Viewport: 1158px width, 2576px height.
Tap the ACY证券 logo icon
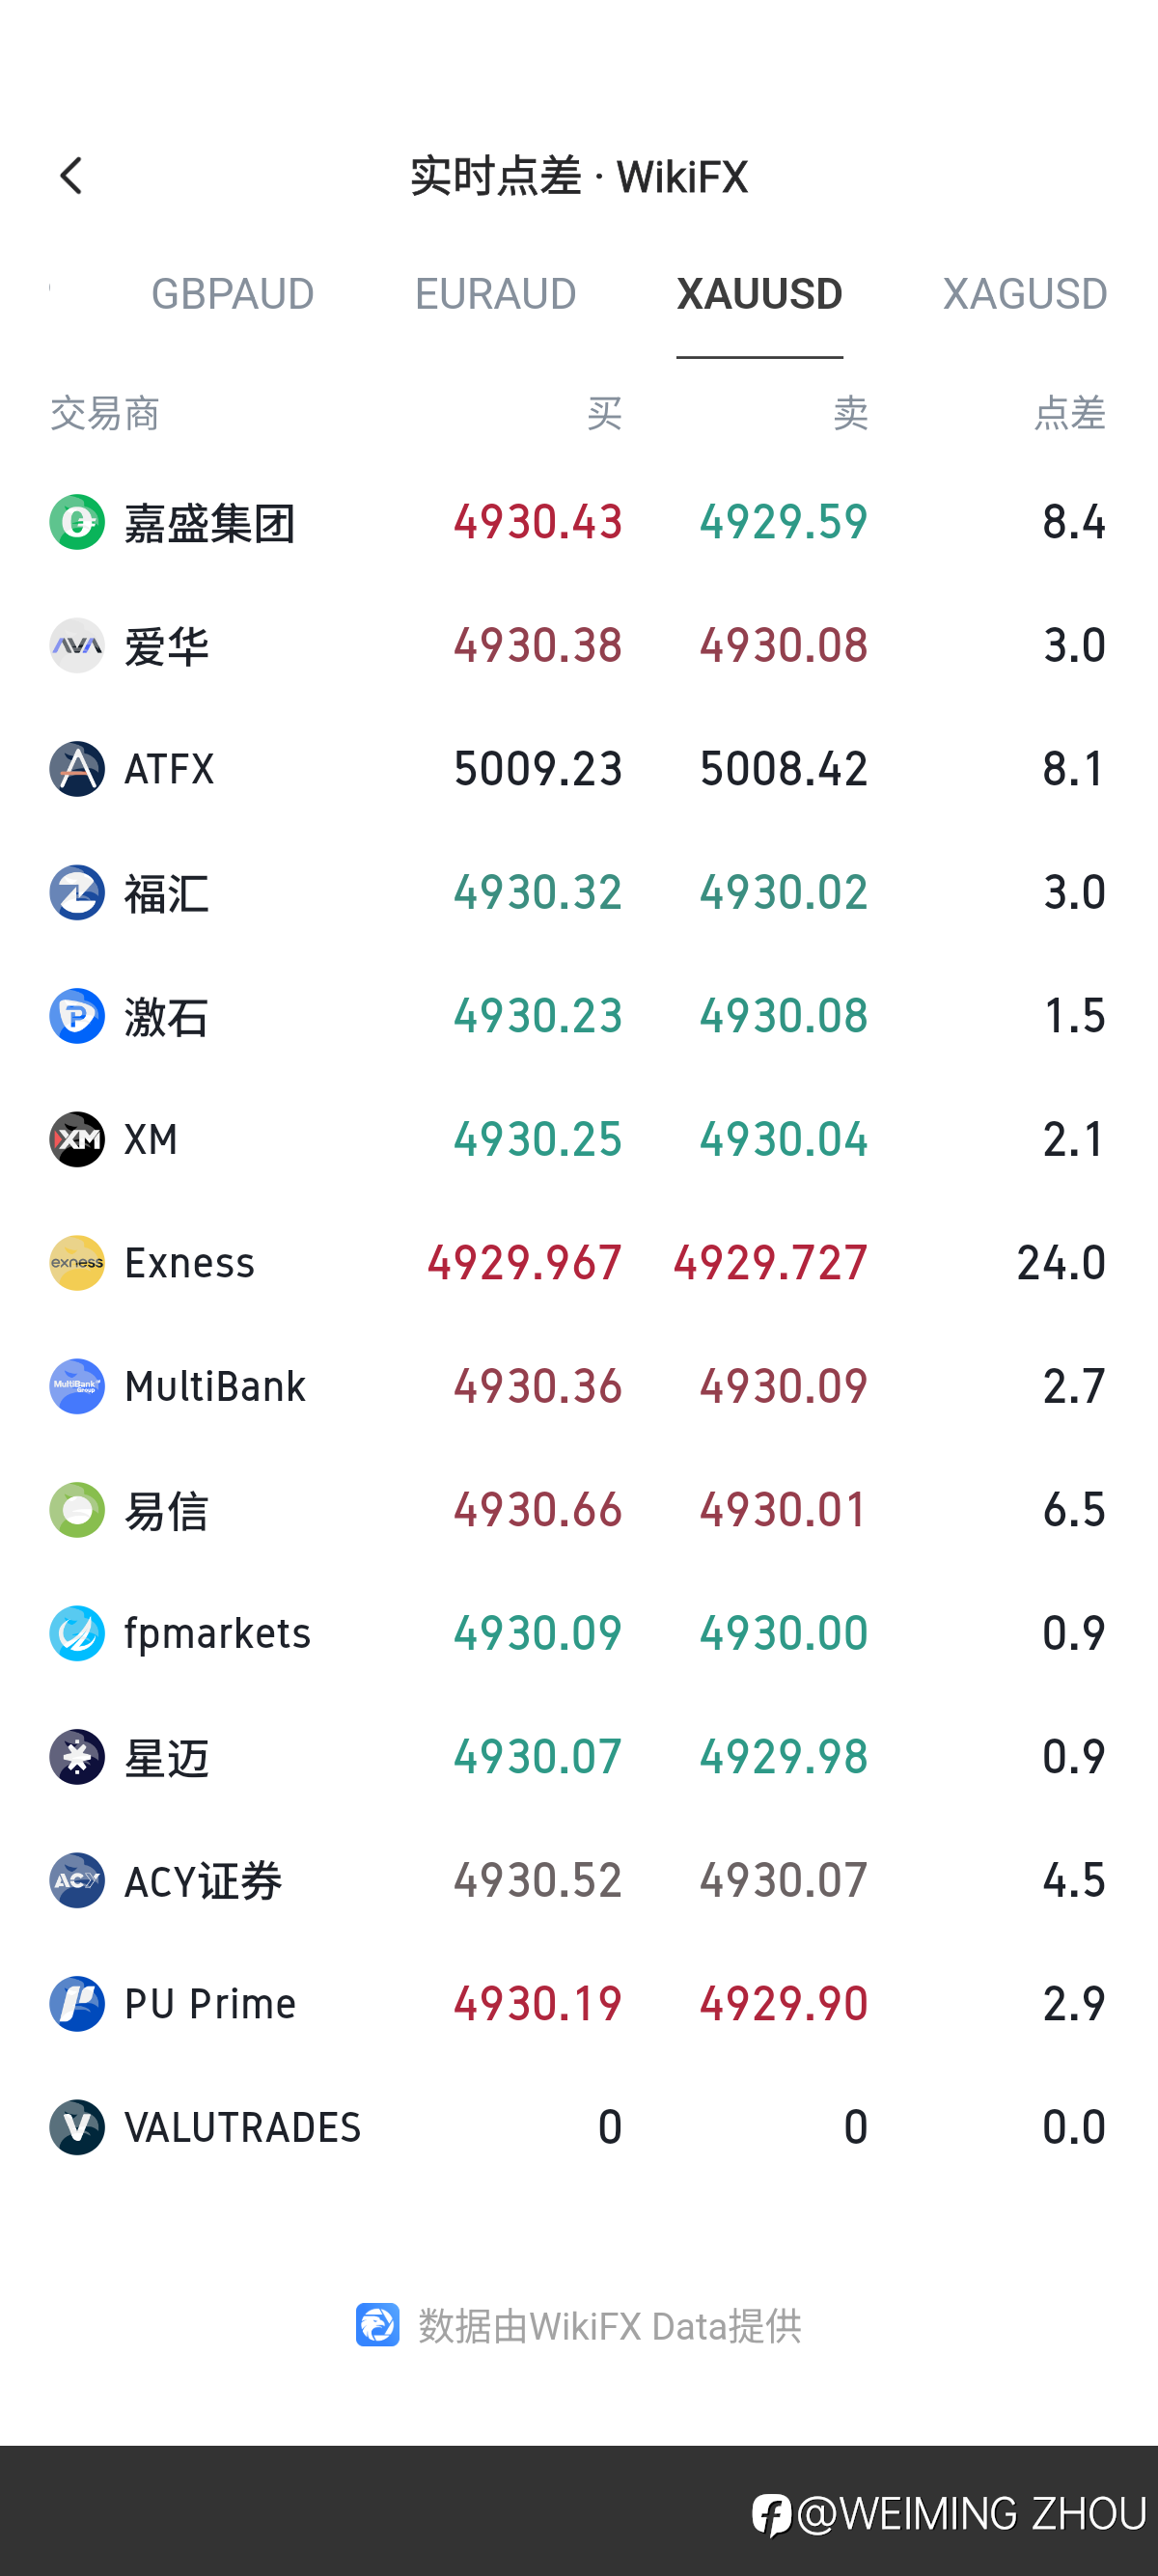[x=77, y=1880]
